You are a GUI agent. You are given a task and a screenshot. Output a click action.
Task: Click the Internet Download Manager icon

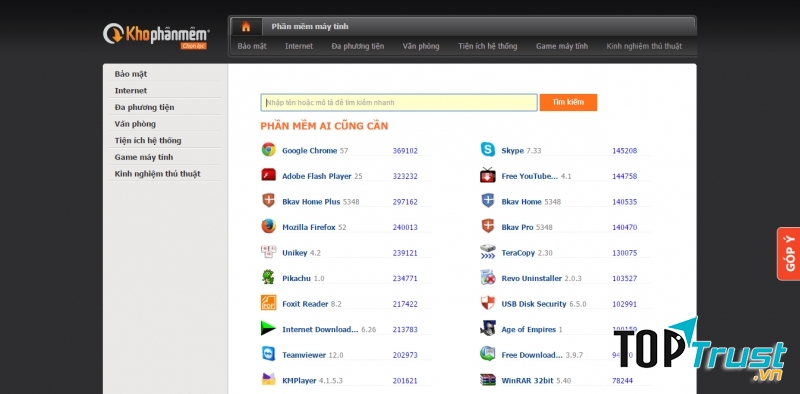click(x=268, y=328)
